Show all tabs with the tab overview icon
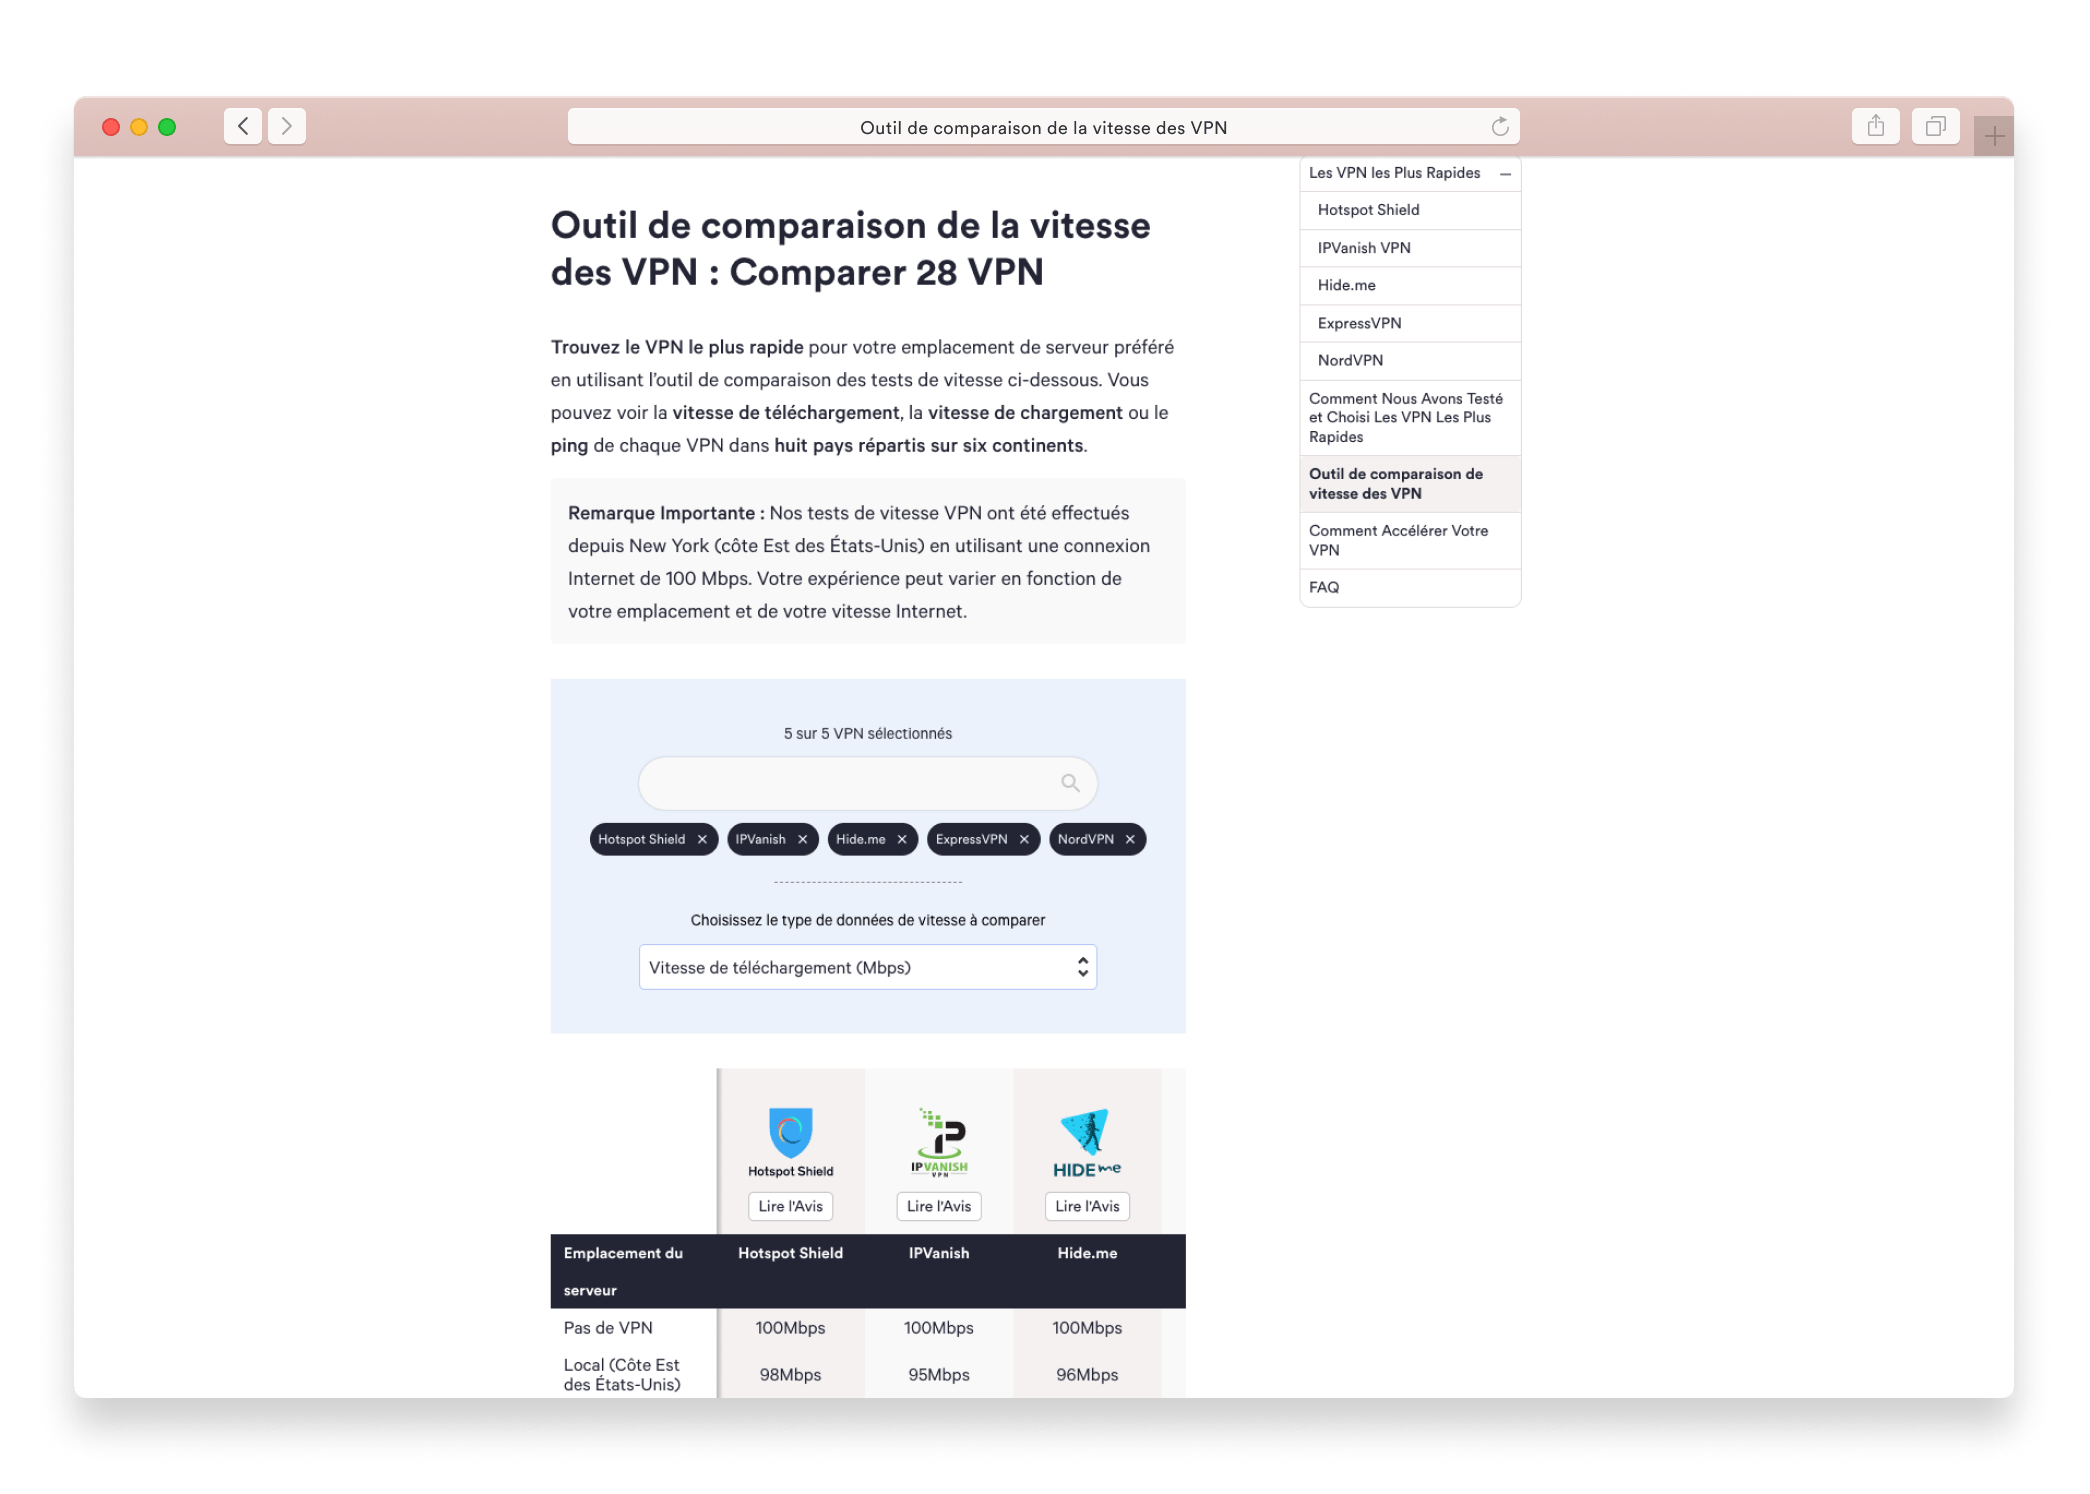The width and height of the screenshot is (2090, 1494). 1936,127
